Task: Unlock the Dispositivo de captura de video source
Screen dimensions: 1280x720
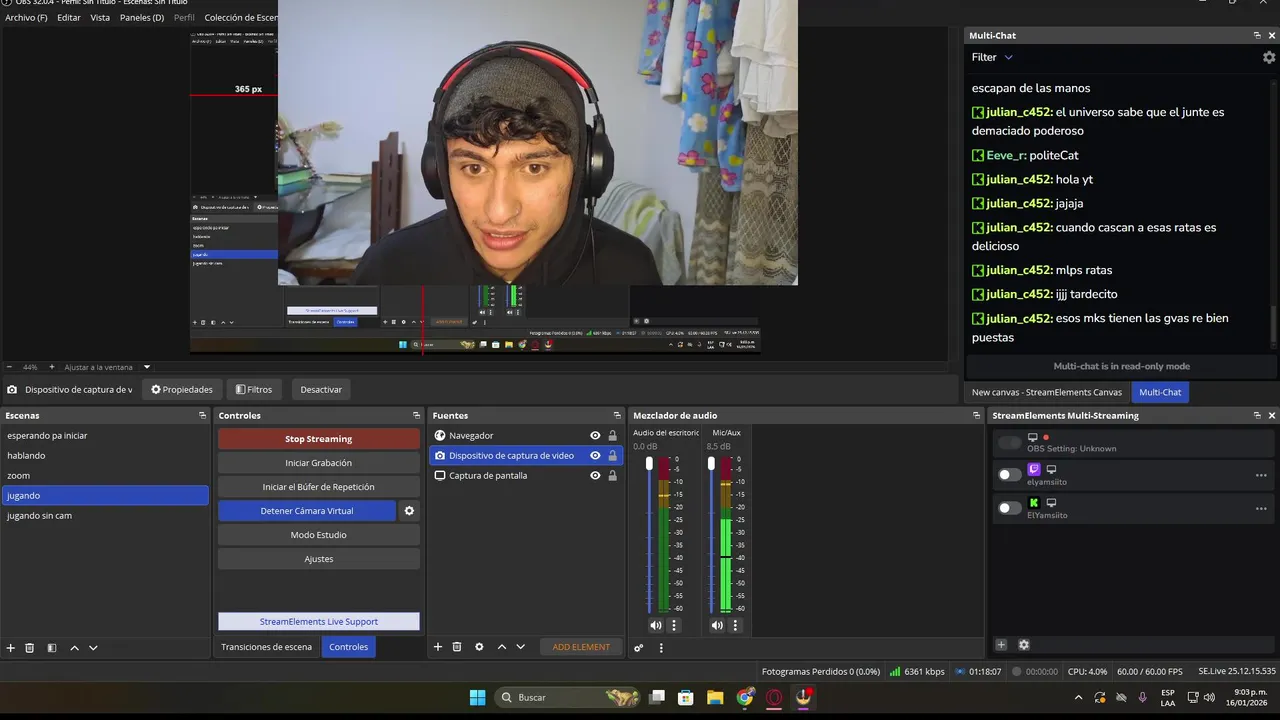Action: tap(612, 456)
